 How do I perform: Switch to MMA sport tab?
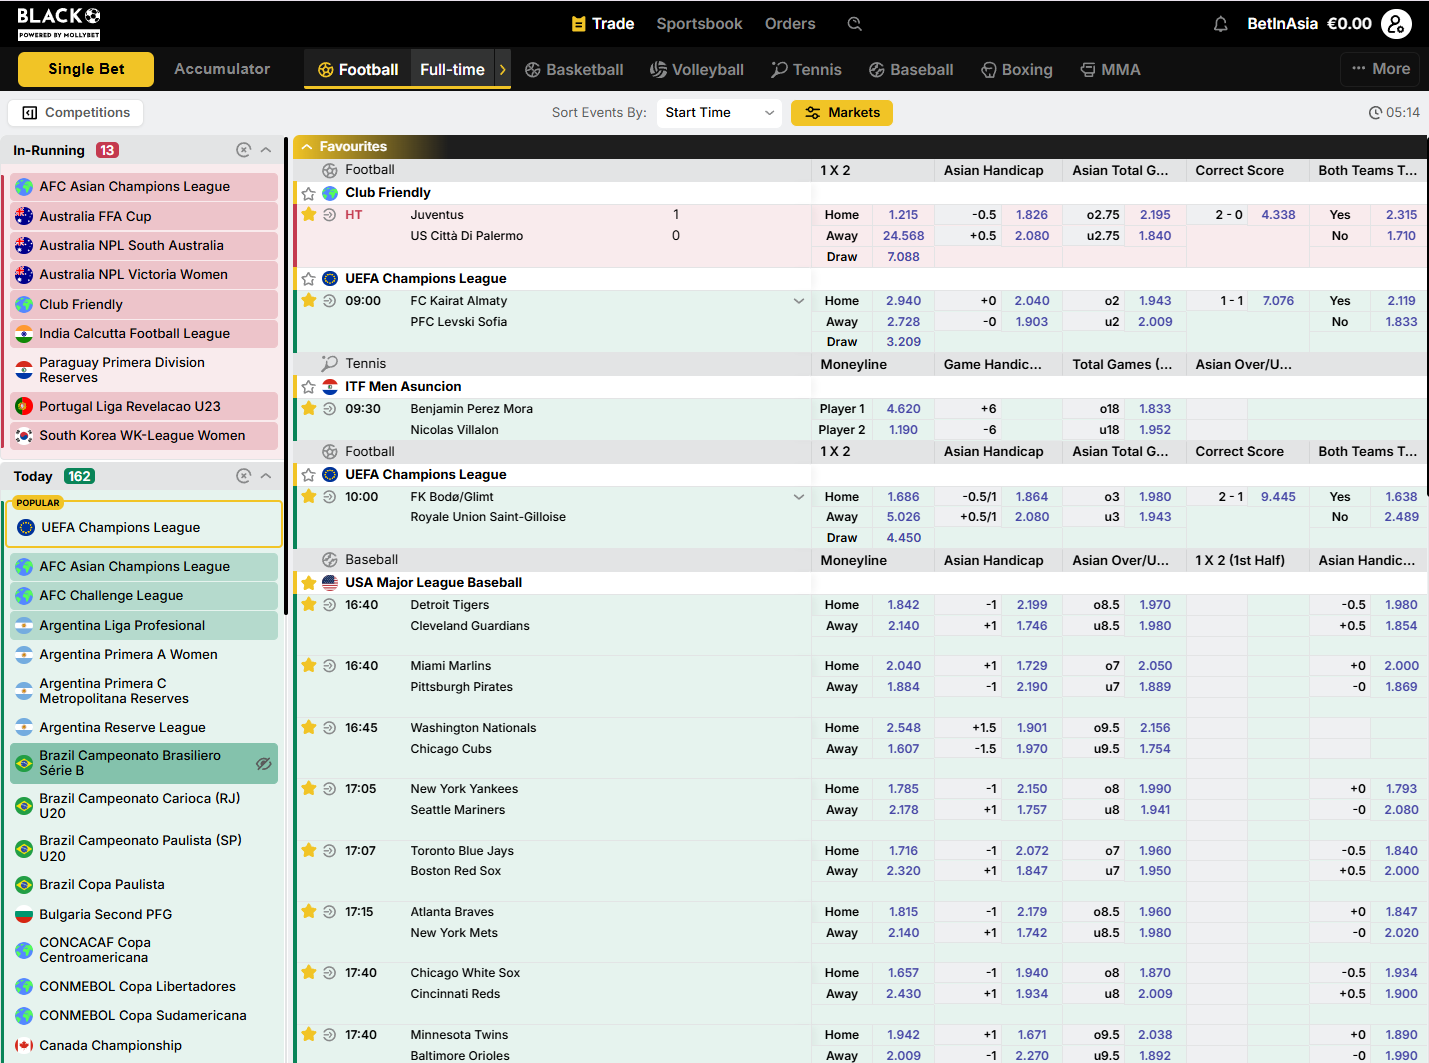click(1110, 70)
